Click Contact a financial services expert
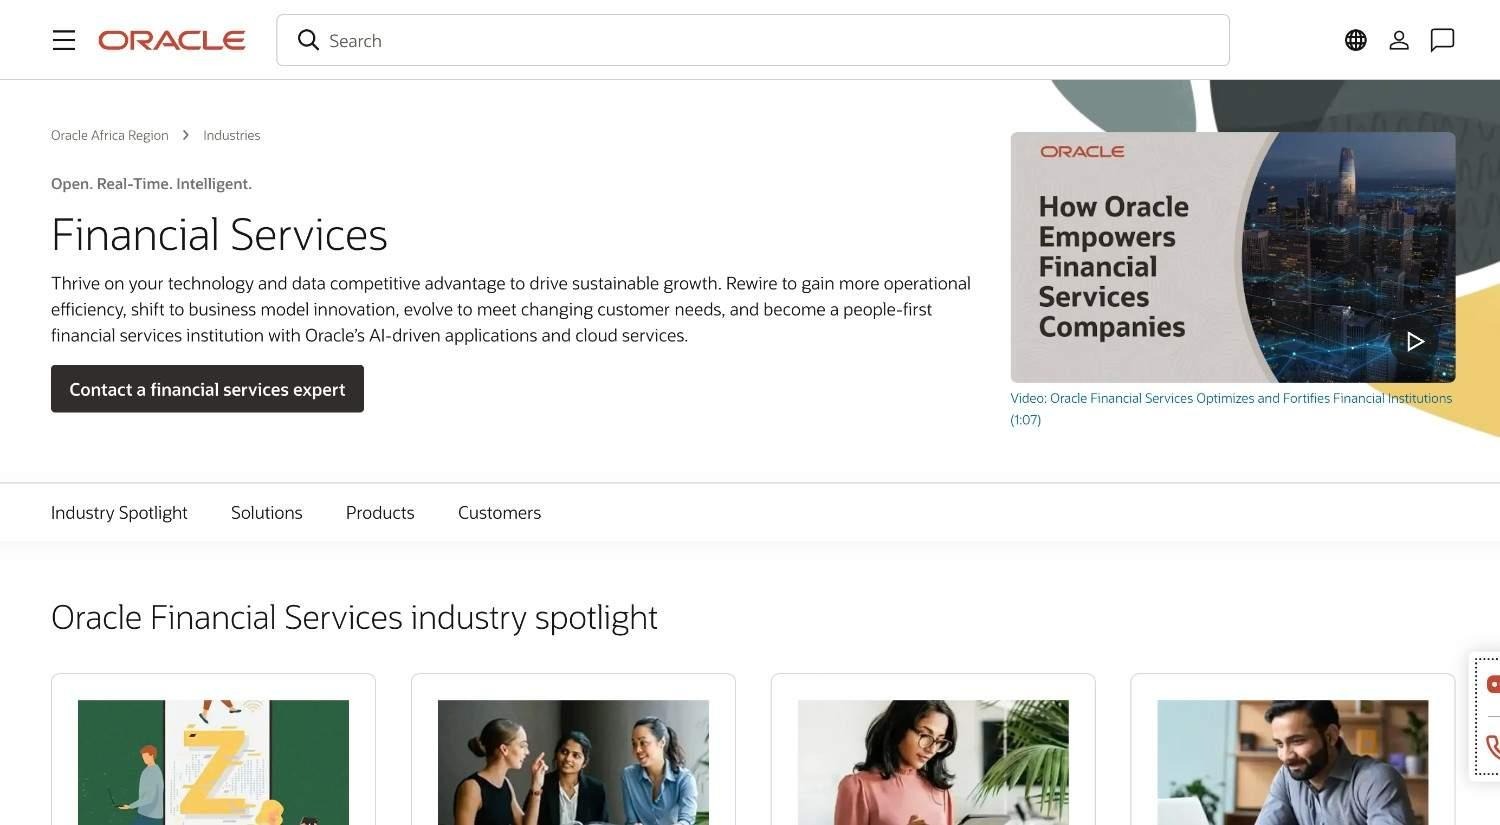 tap(207, 389)
